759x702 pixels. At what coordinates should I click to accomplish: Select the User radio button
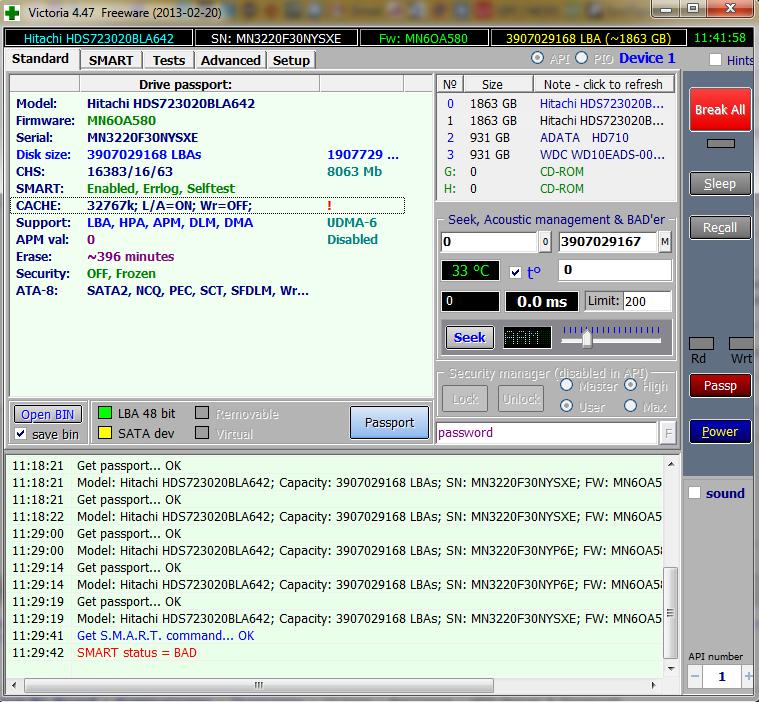[566, 406]
